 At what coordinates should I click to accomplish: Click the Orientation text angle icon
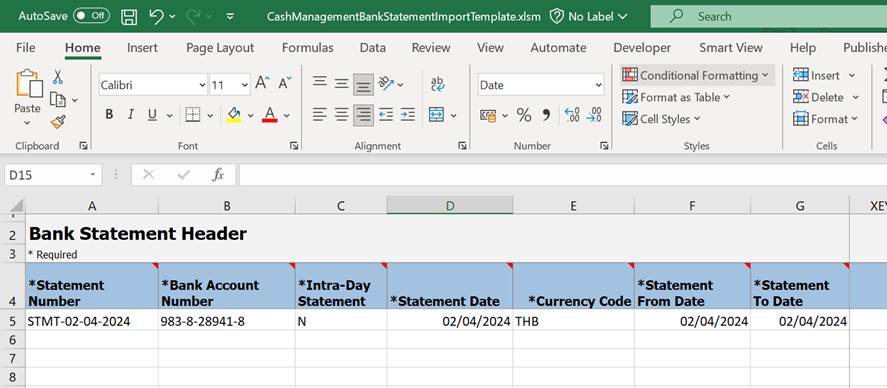tap(386, 84)
